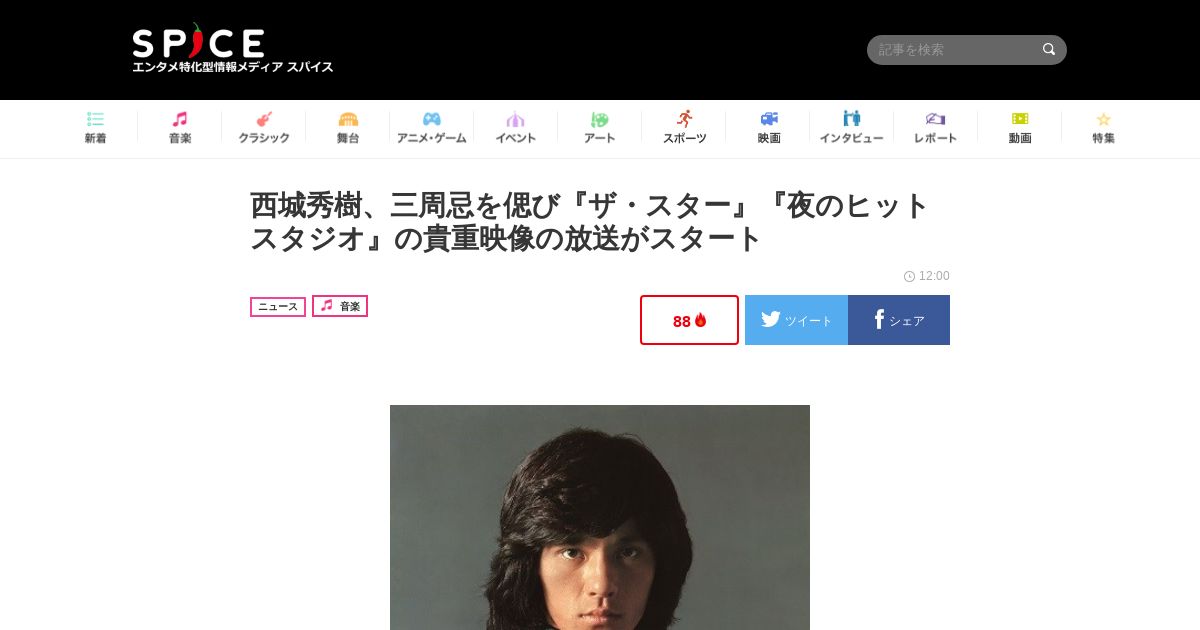Focus the 記事を検索 search field
1200x630 pixels.
[x=955, y=50]
